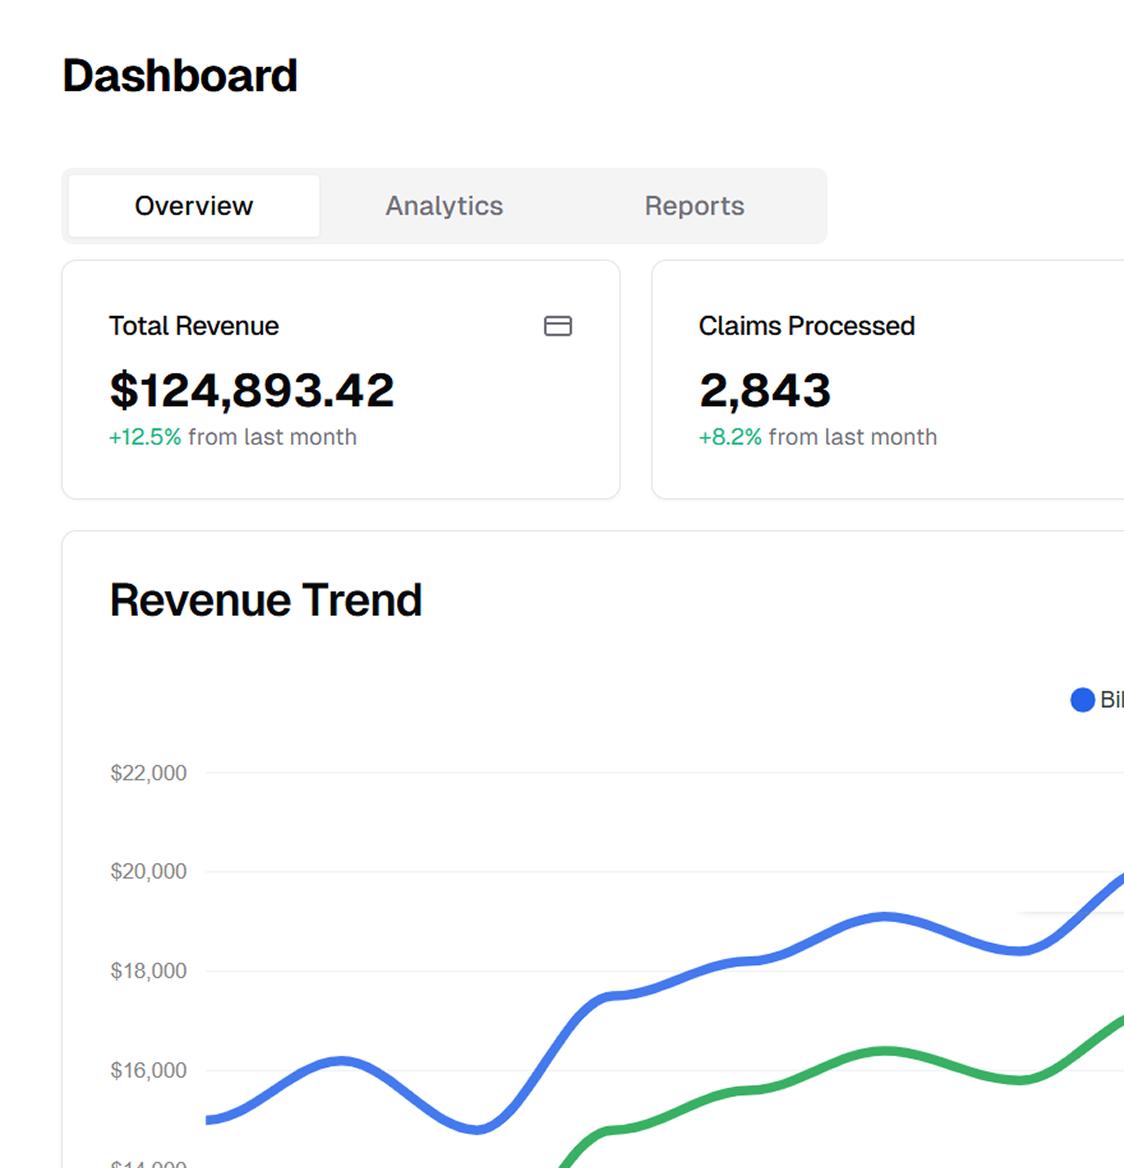Viewport: 1124px width, 1168px height.
Task: Click the +8.2% claims change indicator
Action: point(730,437)
